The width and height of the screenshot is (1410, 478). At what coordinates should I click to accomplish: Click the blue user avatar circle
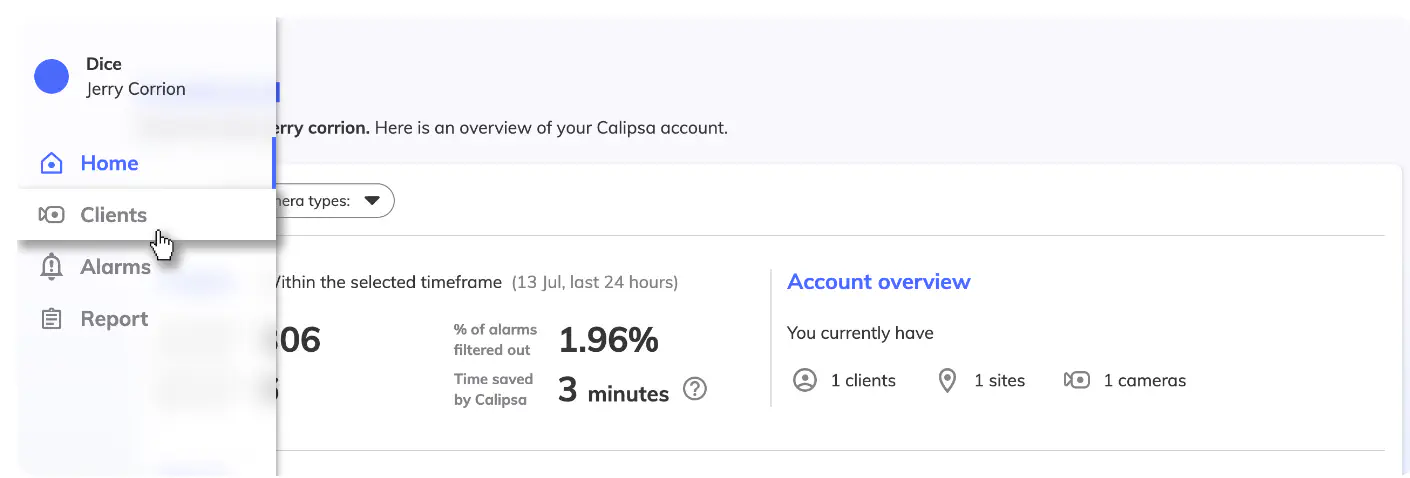pos(51,76)
